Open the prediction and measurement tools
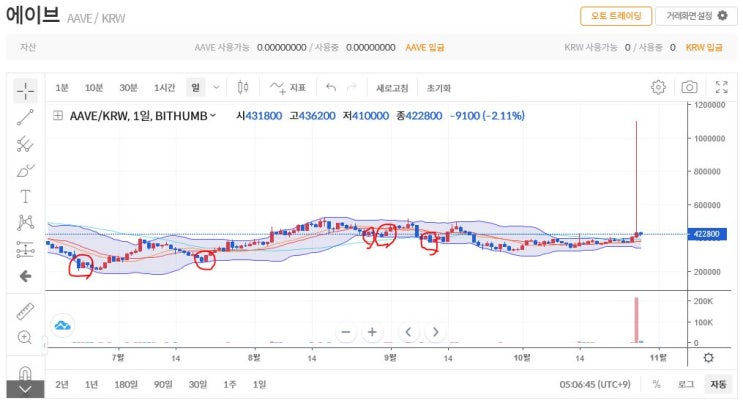The image size is (743, 406). (25, 249)
